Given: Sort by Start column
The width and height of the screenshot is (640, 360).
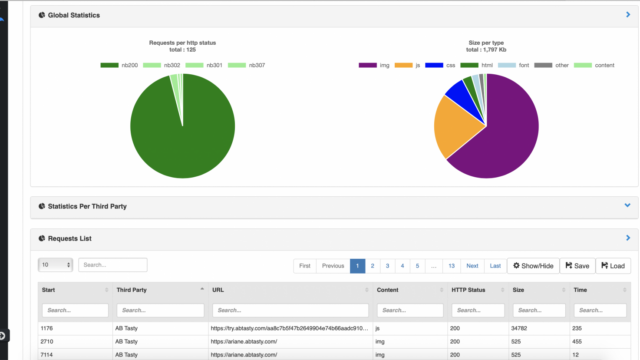Looking at the screenshot, I should pos(75,290).
